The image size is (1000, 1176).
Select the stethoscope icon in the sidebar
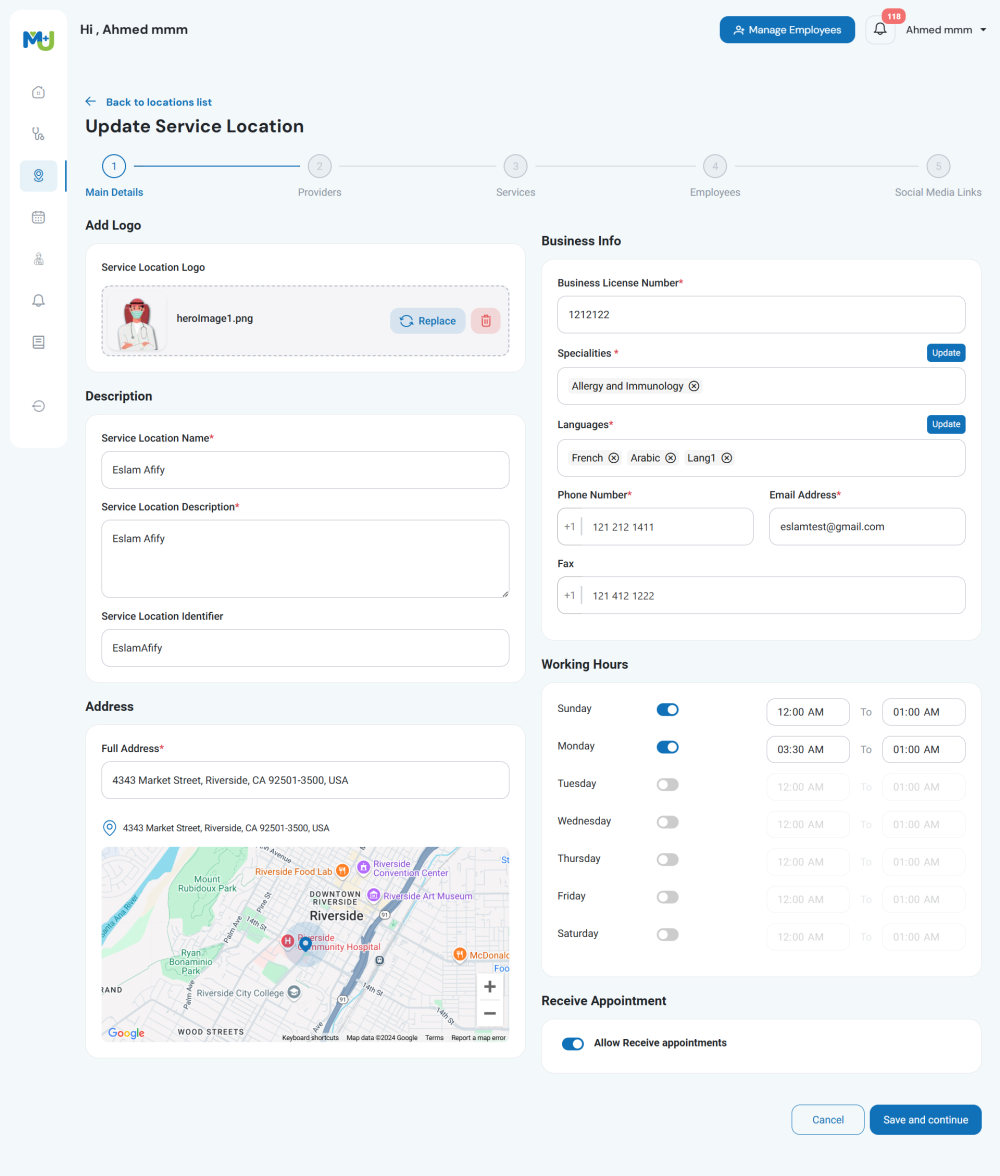click(38, 134)
